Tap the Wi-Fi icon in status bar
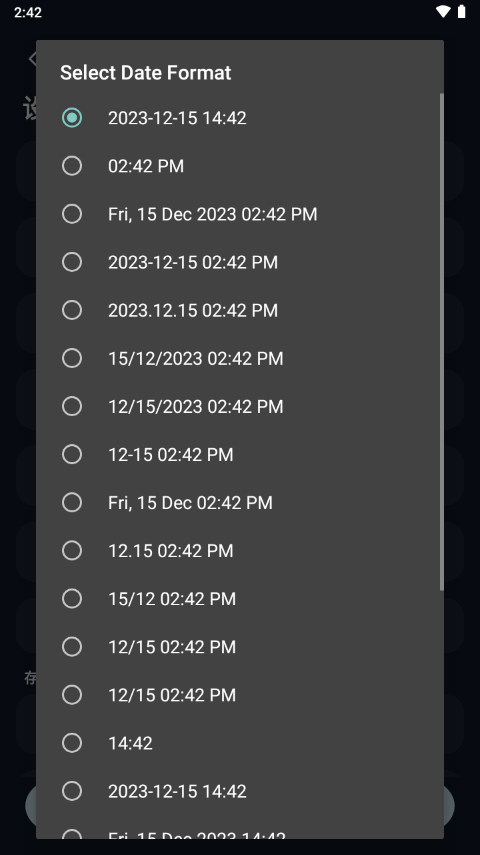This screenshot has height=855, width=480. coord(443,11)
